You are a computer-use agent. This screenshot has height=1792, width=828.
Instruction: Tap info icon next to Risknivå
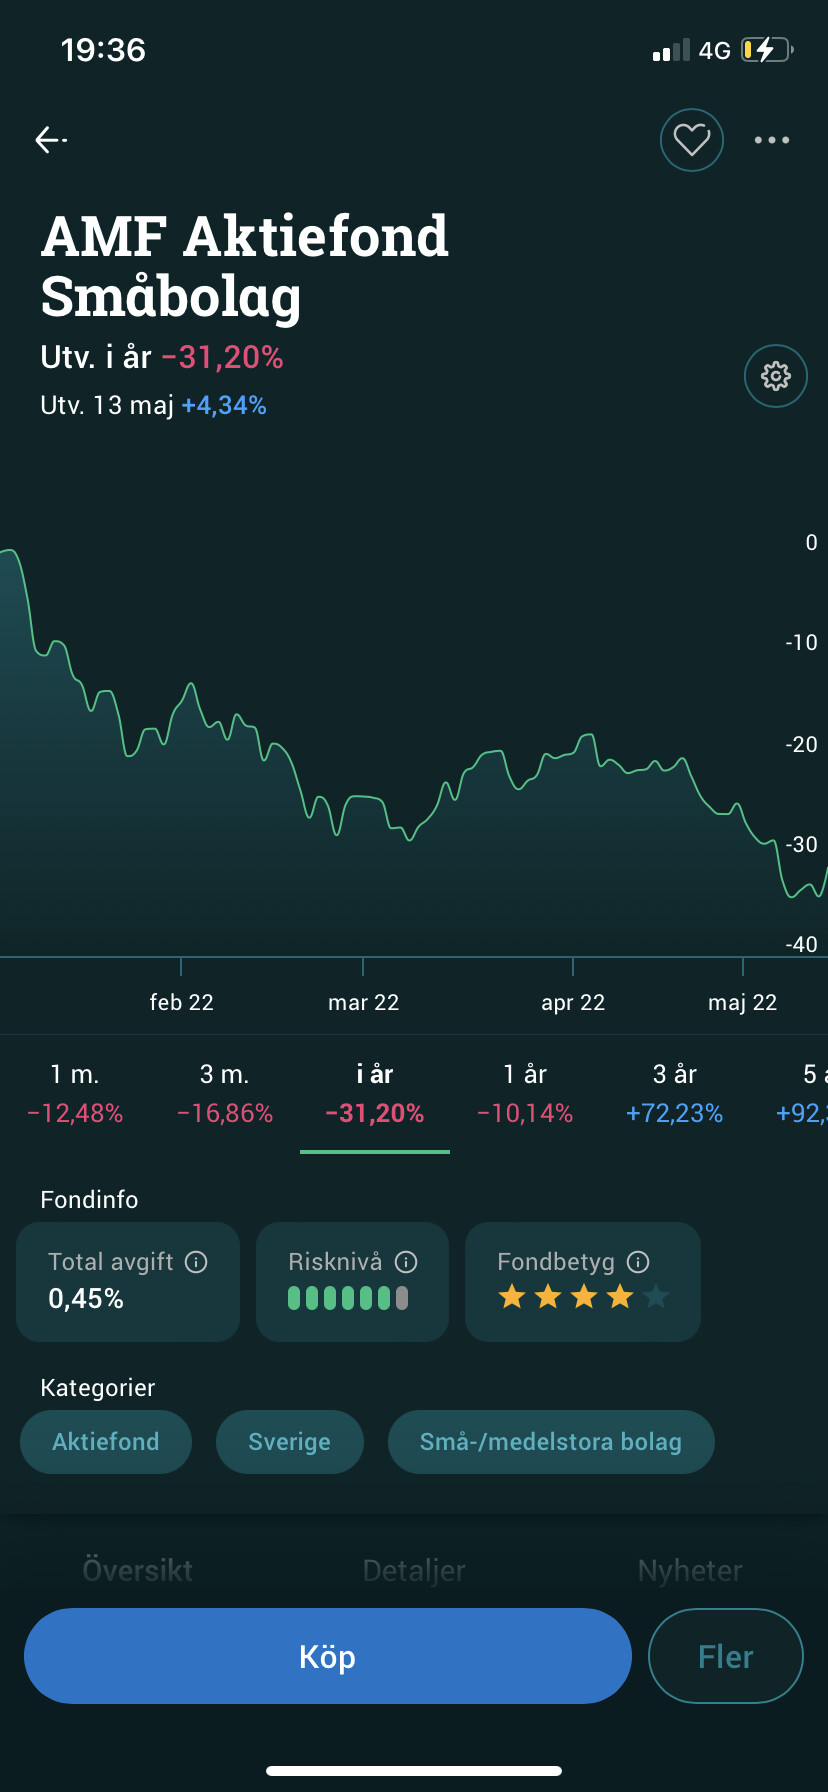pos(406,1262)
